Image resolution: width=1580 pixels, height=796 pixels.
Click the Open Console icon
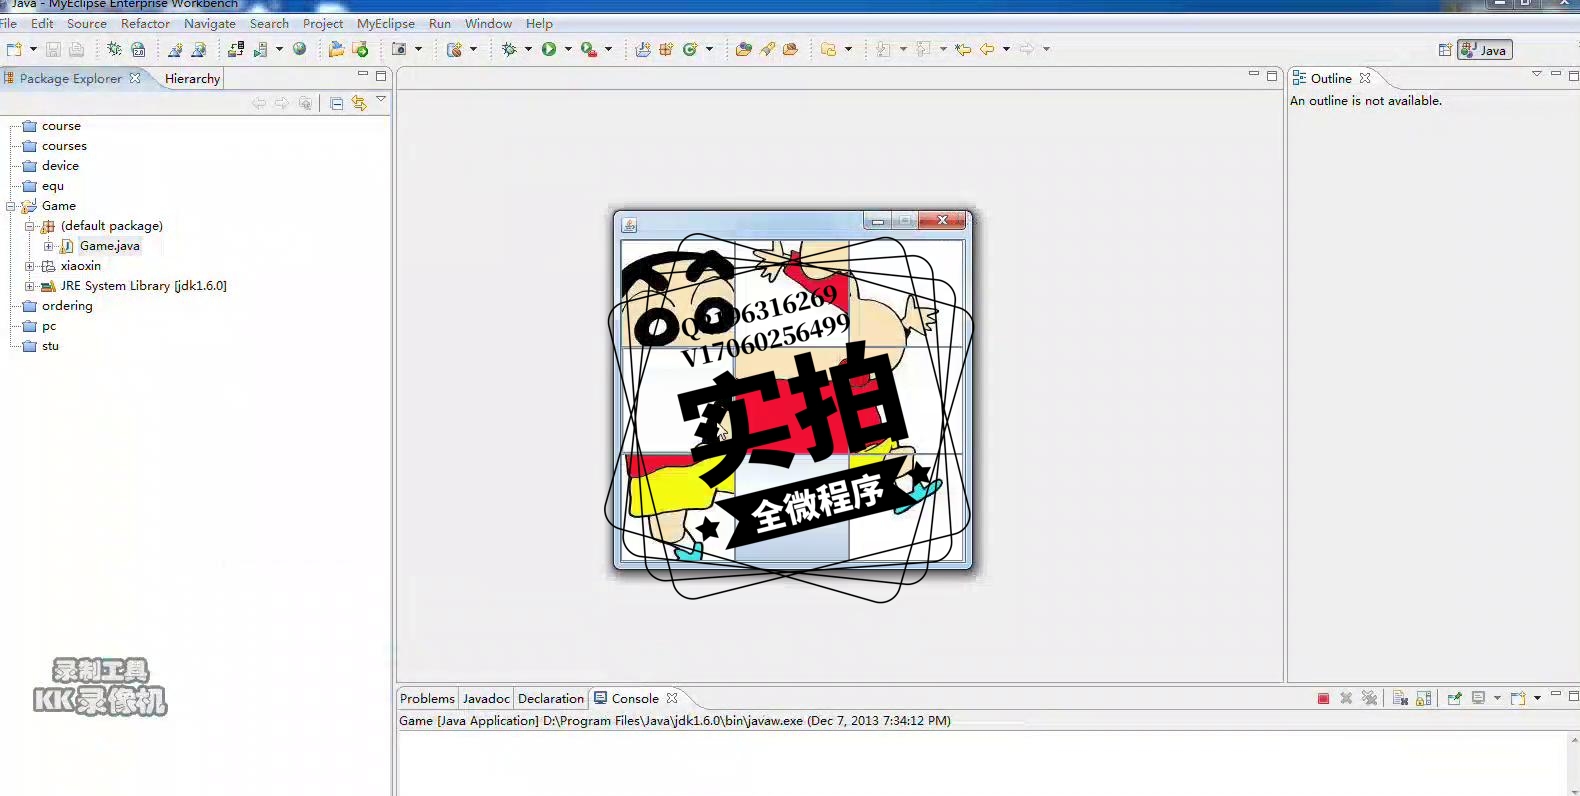tap(1518, 698)
